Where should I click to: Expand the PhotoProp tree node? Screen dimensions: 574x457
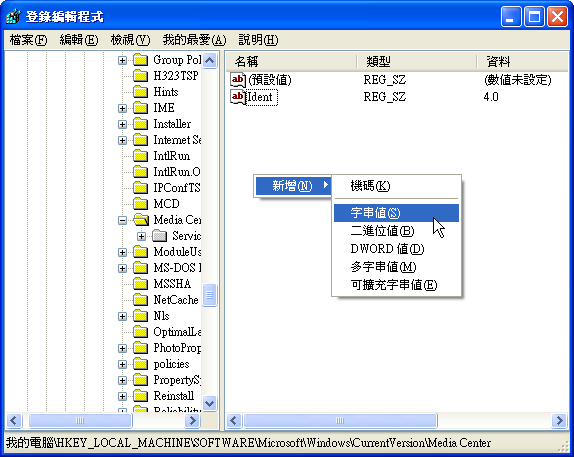(122, 348)
